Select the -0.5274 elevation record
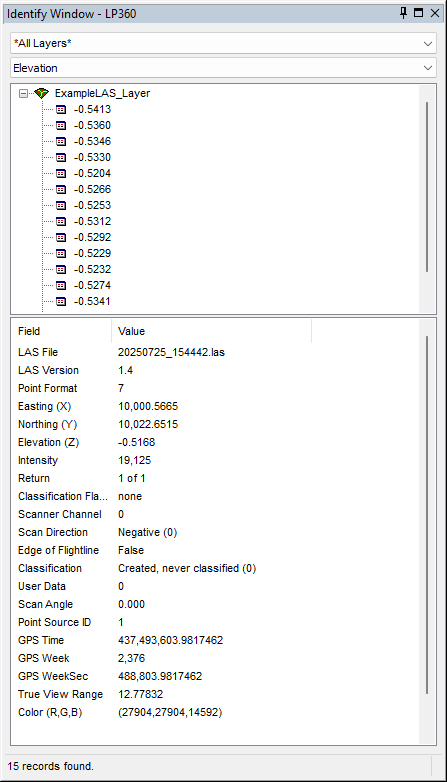 coord(92,285)
